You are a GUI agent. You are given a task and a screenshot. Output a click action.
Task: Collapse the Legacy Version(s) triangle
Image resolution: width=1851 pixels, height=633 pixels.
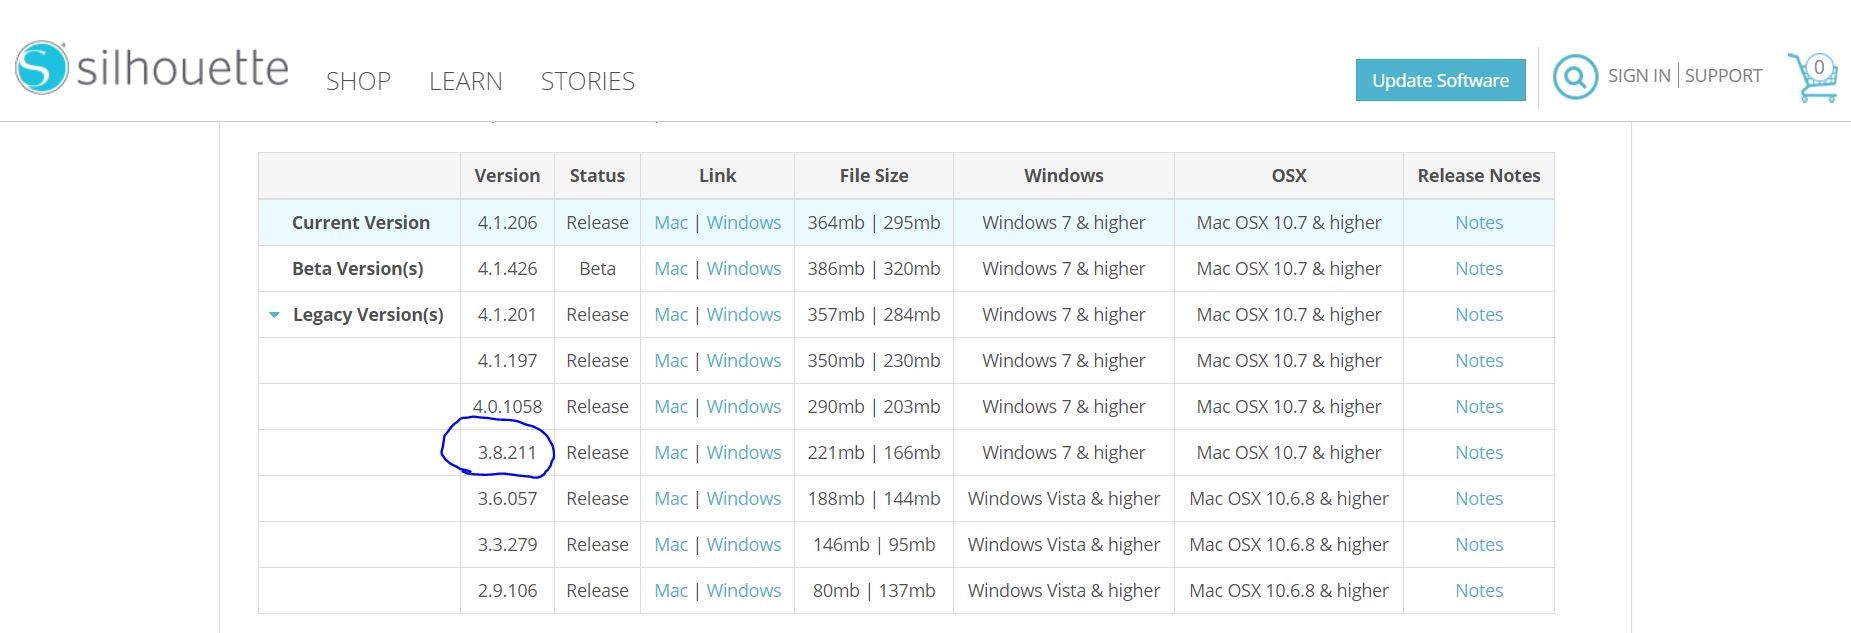274,315
